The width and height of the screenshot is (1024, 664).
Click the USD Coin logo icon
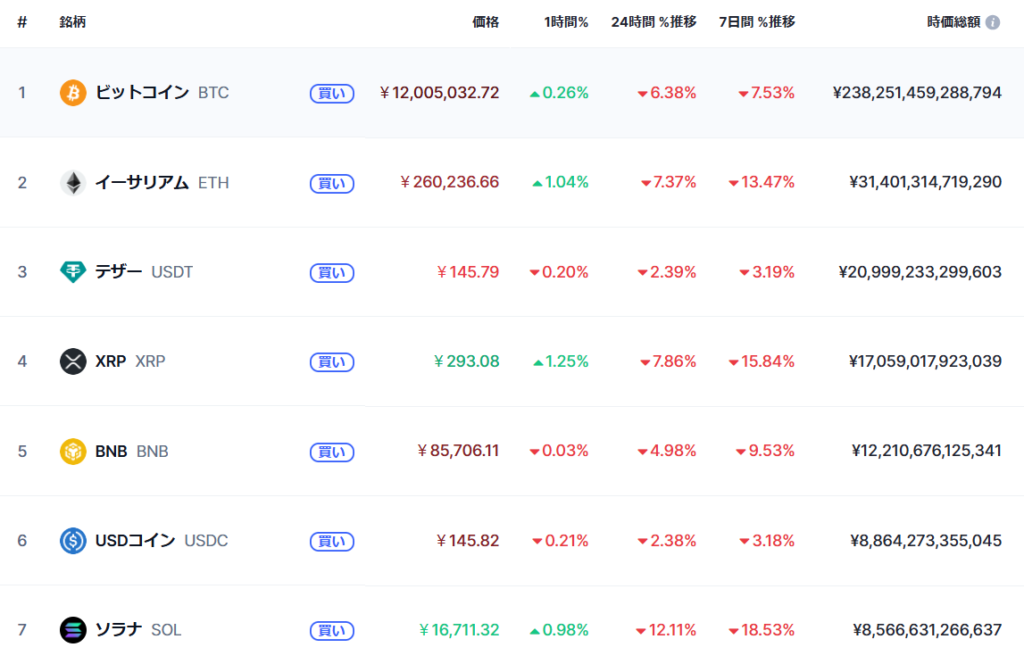click(x=73, y=541)
